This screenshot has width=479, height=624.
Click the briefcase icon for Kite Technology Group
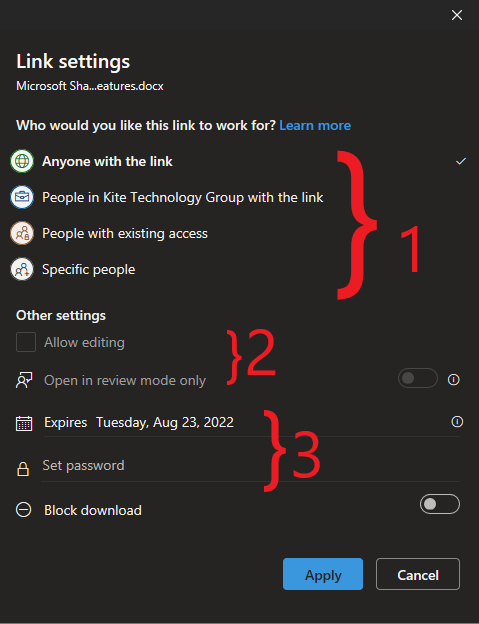[x=22, y=197]
